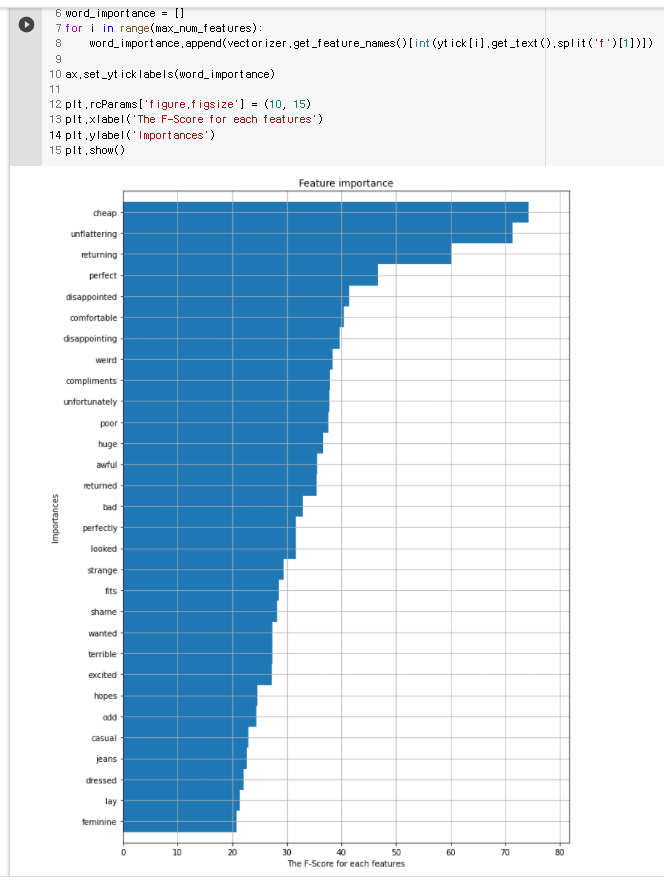Click the x-axis tick label 70
The width and height of the screenshot is (664, 881).
(x=505, y=852)
